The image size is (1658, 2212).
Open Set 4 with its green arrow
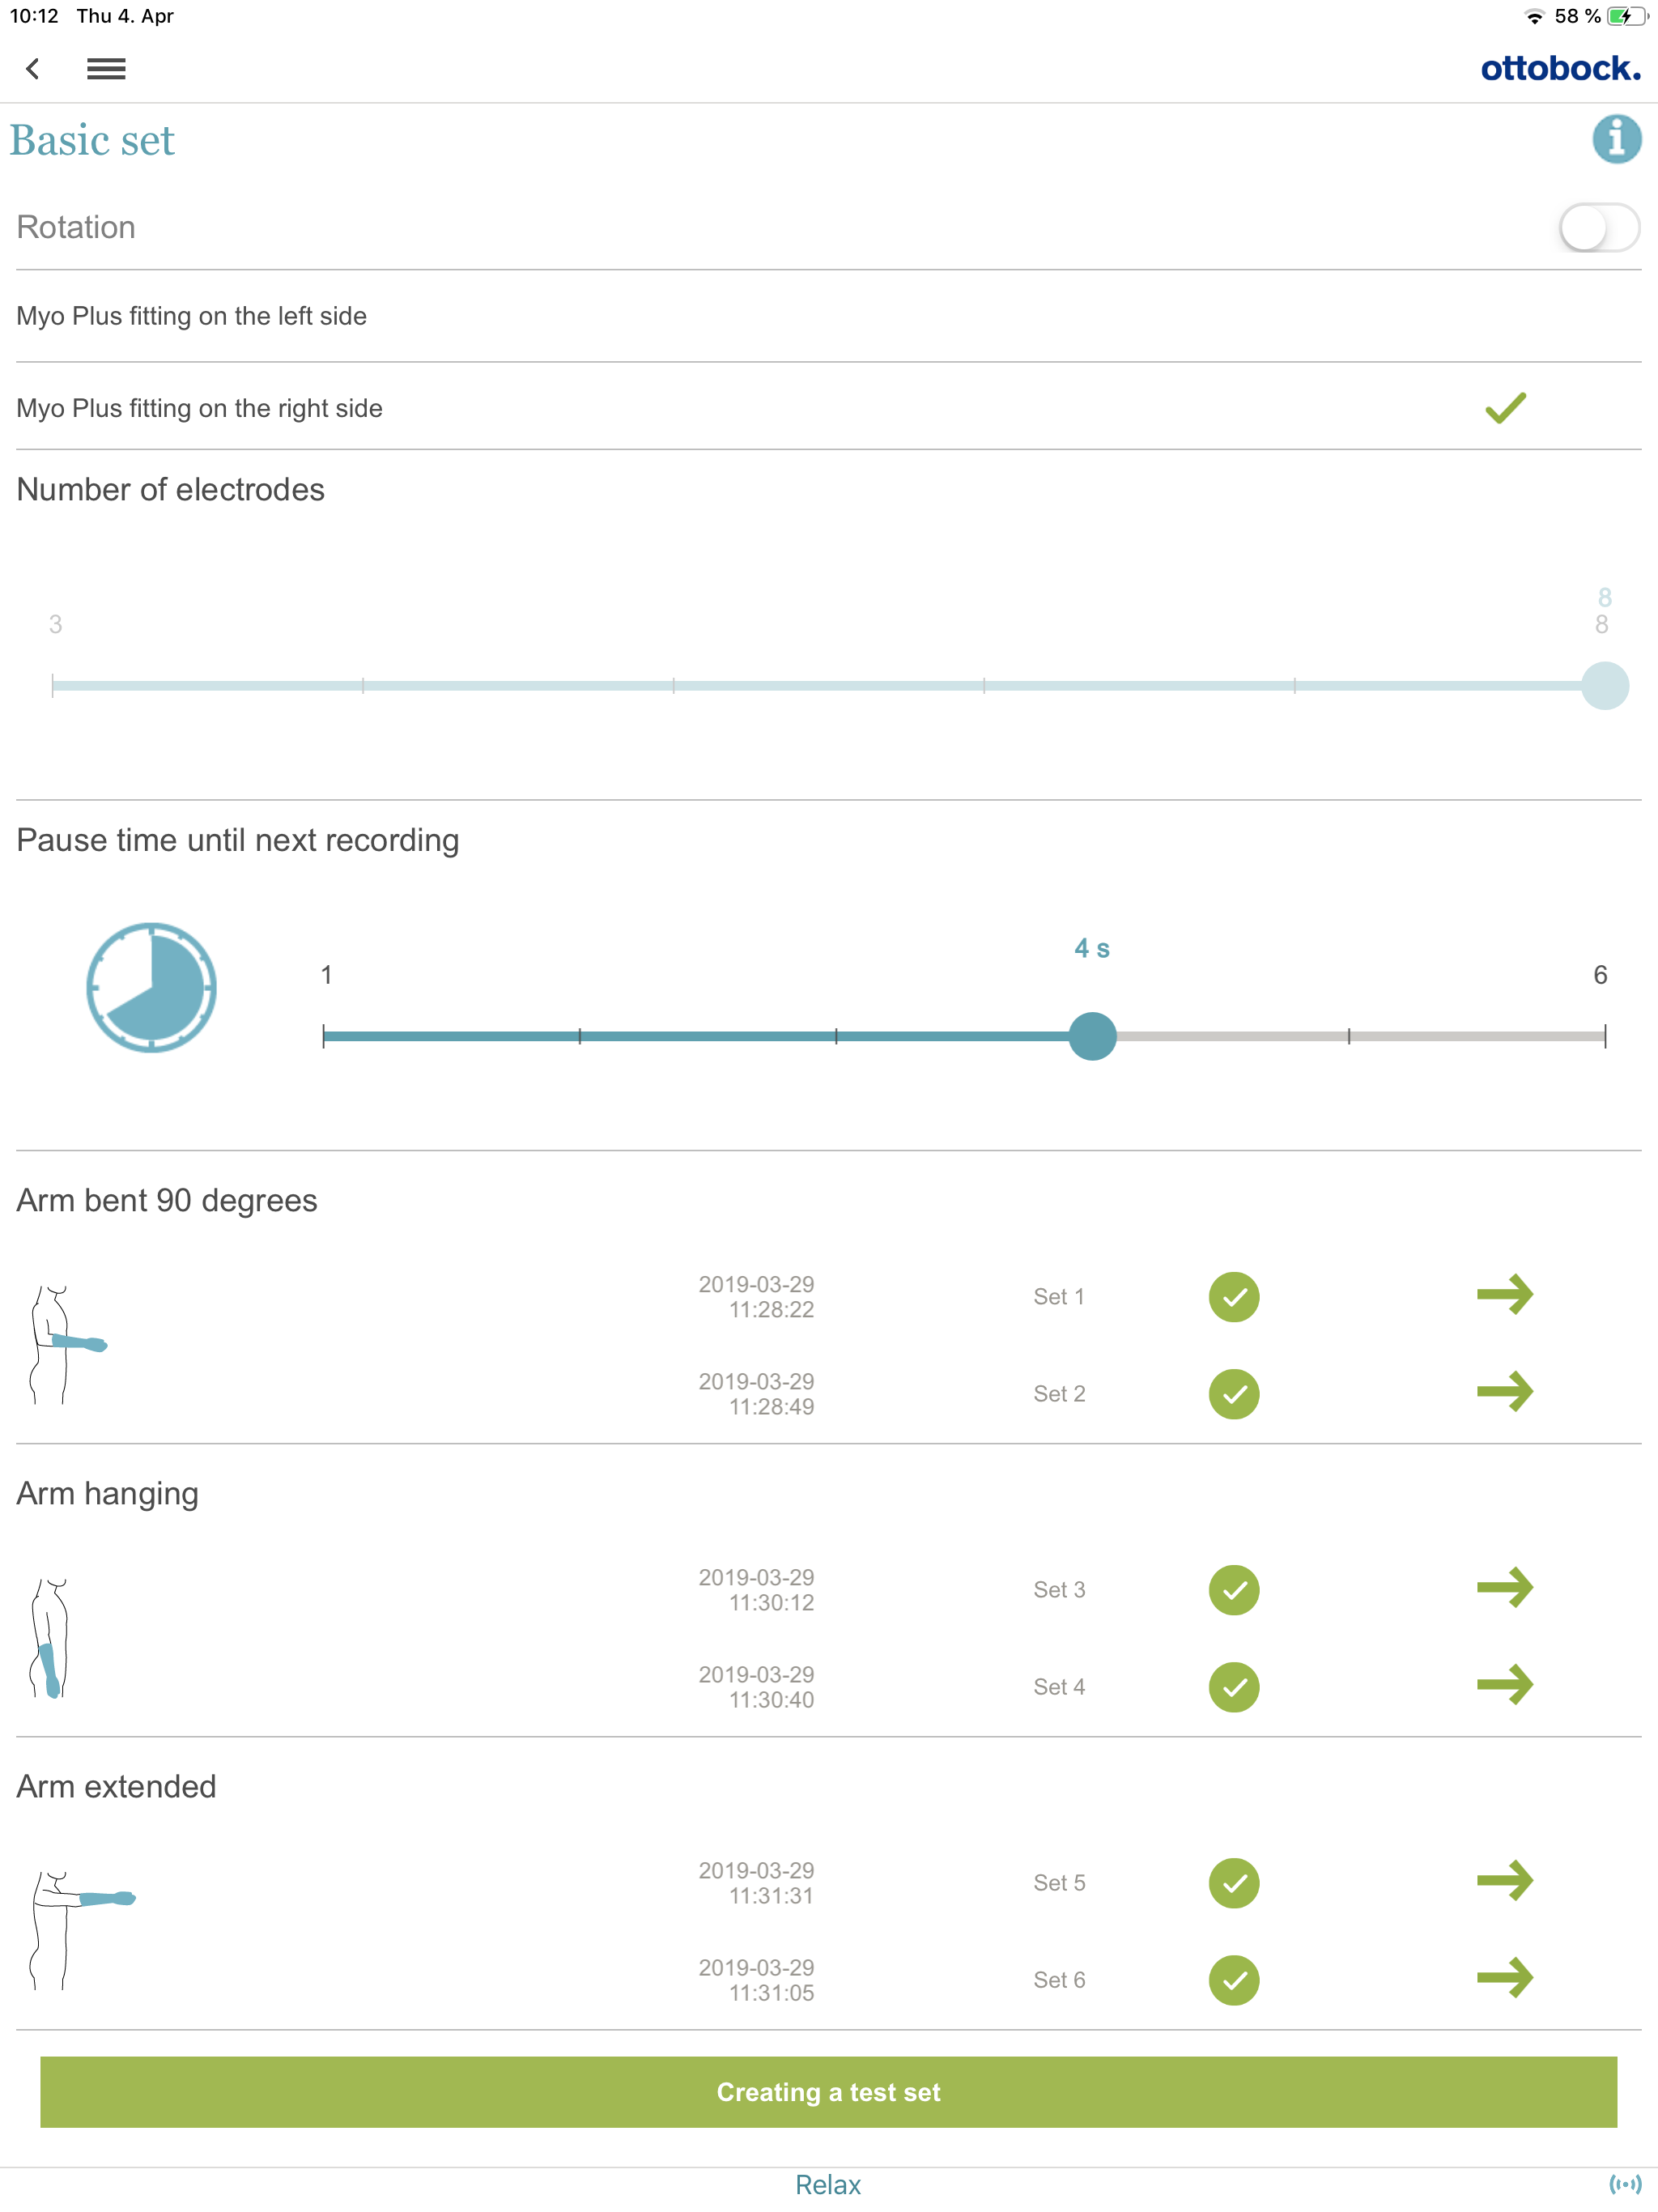click(1504, 1685)
